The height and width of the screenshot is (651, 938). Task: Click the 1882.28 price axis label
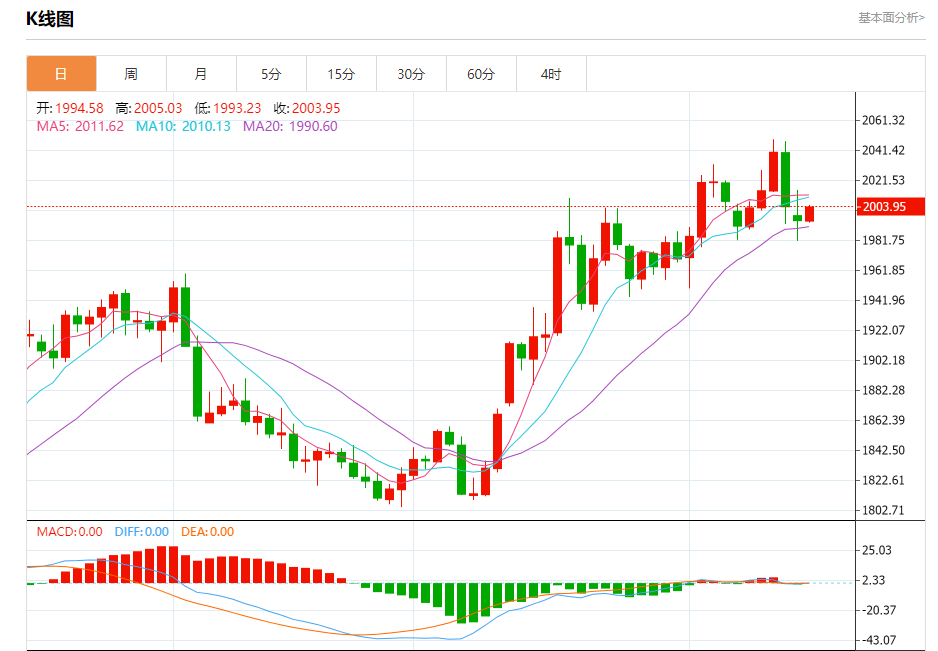[x=883, y=390]
